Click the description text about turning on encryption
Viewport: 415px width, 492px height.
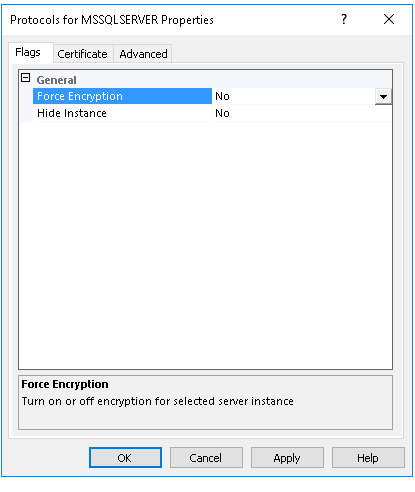click(x=158, y=401)
